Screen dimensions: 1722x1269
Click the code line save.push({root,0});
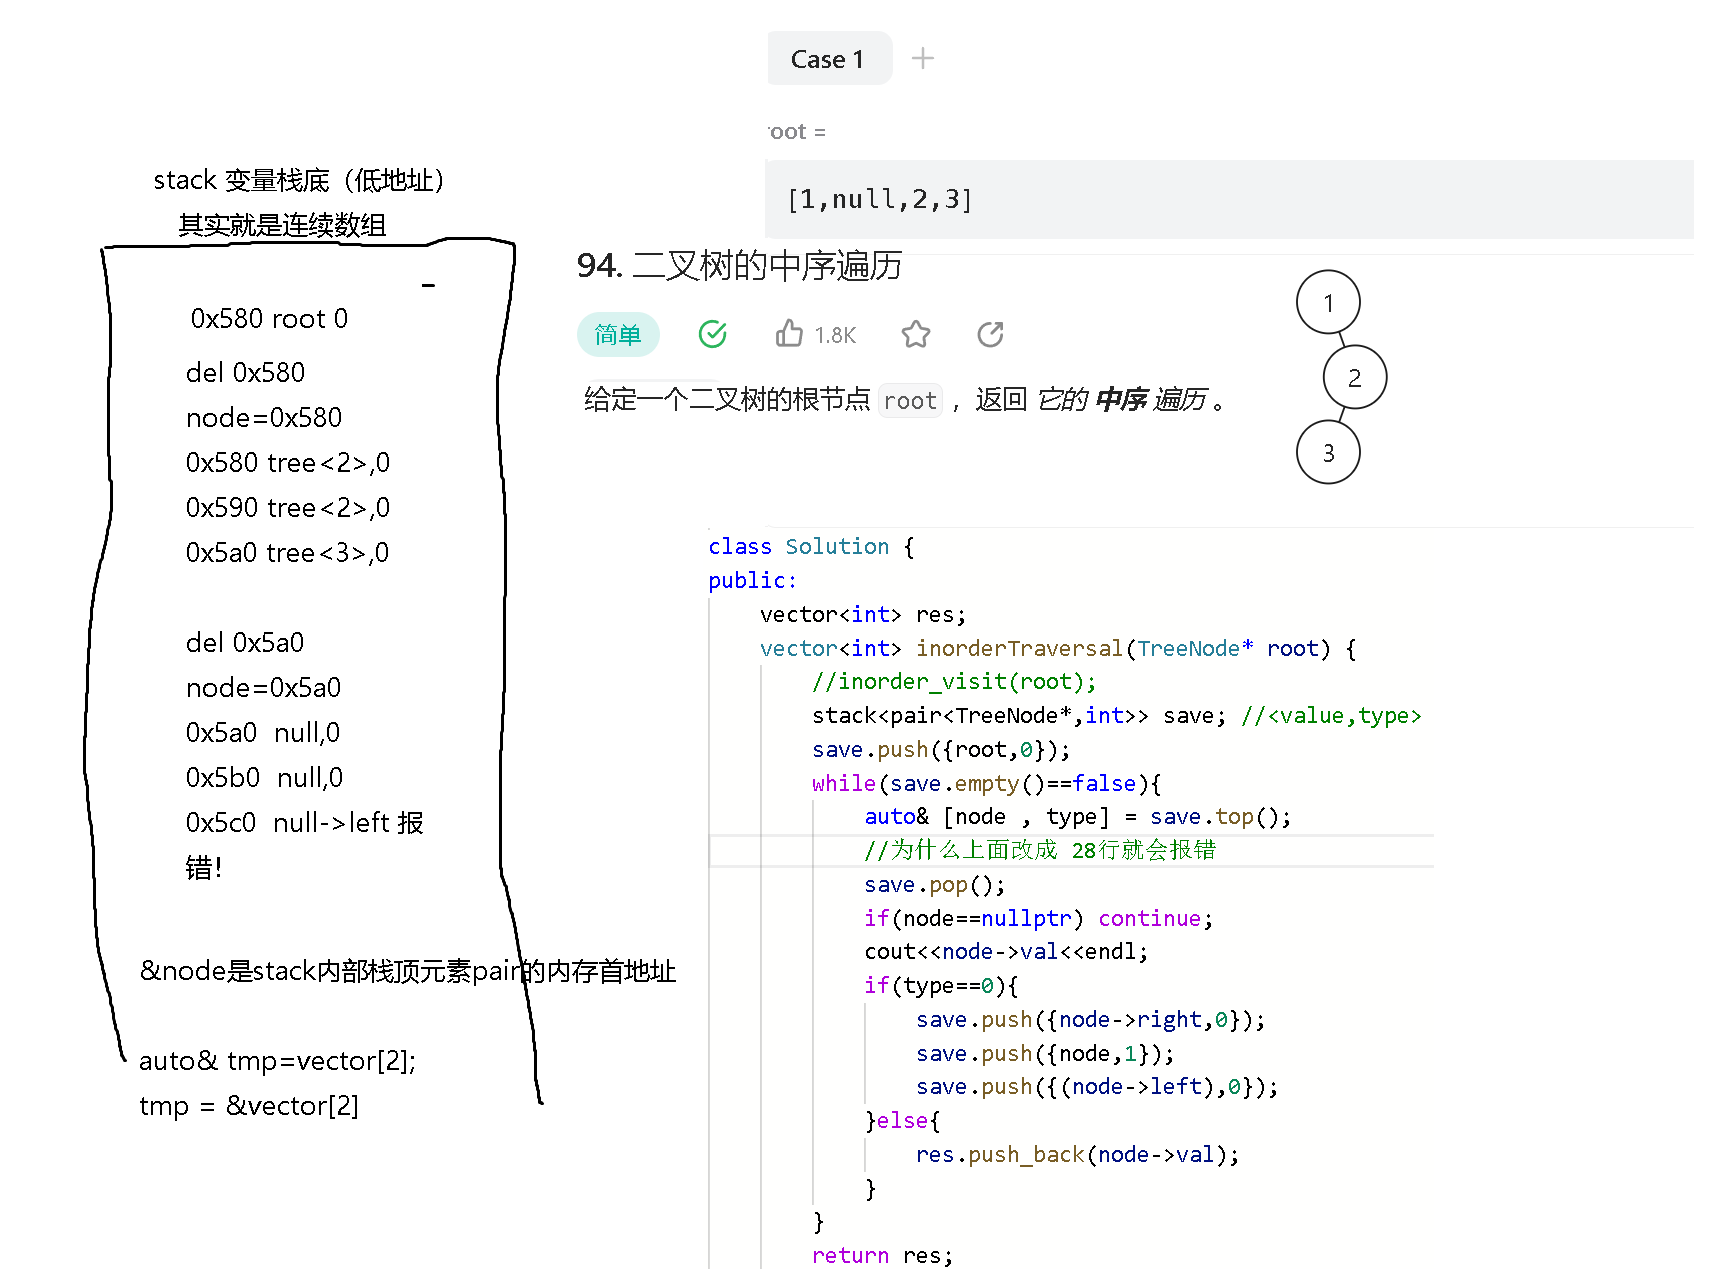click(x=941, y=750)
